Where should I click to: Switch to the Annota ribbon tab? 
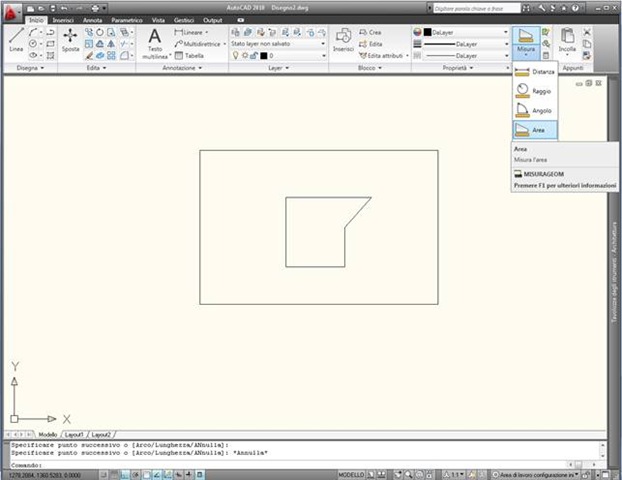(x=92, y=20)
